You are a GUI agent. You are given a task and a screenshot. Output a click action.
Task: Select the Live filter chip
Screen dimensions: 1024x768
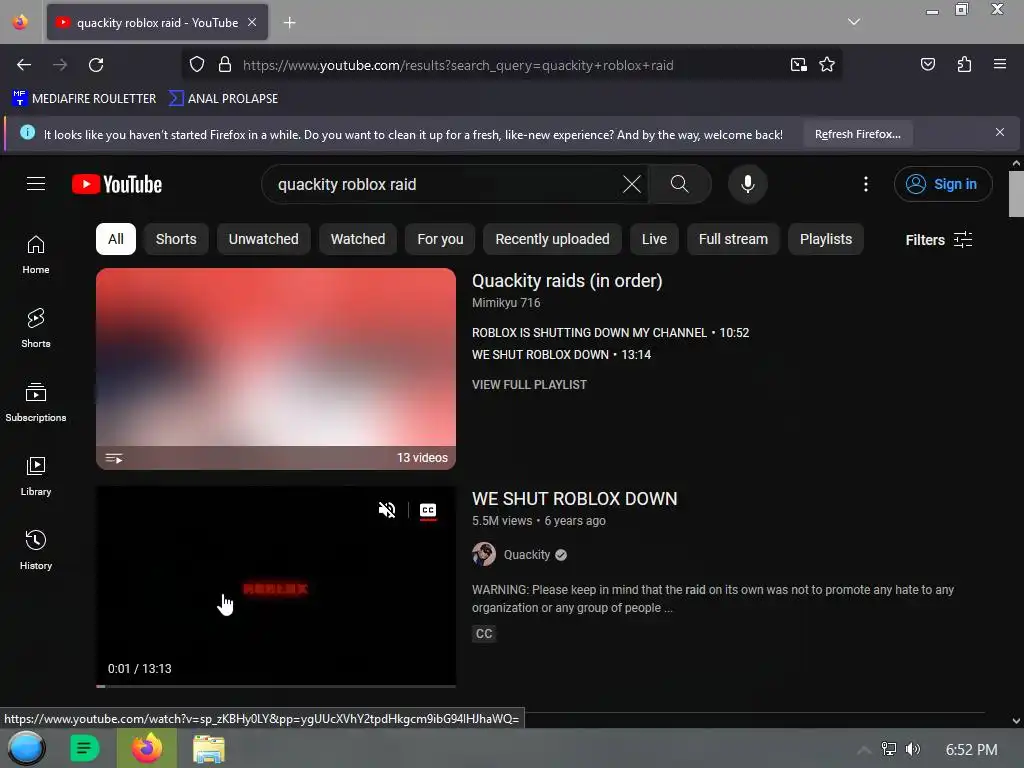coord(654,239)
